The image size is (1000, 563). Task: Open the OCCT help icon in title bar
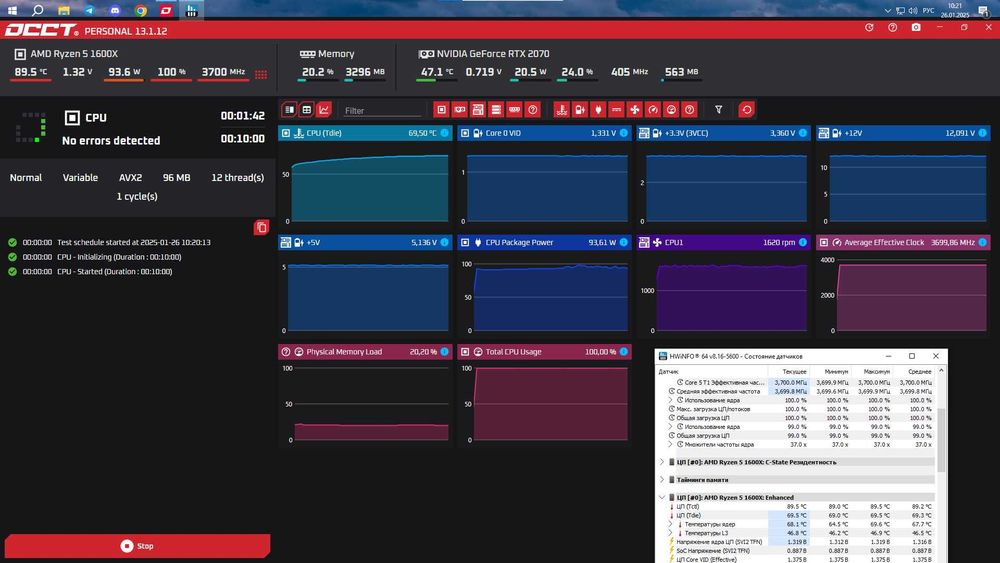[893, 28]
